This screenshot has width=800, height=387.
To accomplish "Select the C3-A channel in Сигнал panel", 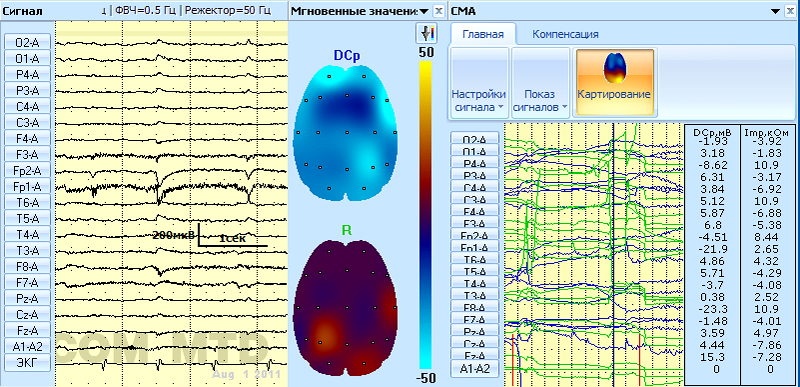I will point(28,122).
